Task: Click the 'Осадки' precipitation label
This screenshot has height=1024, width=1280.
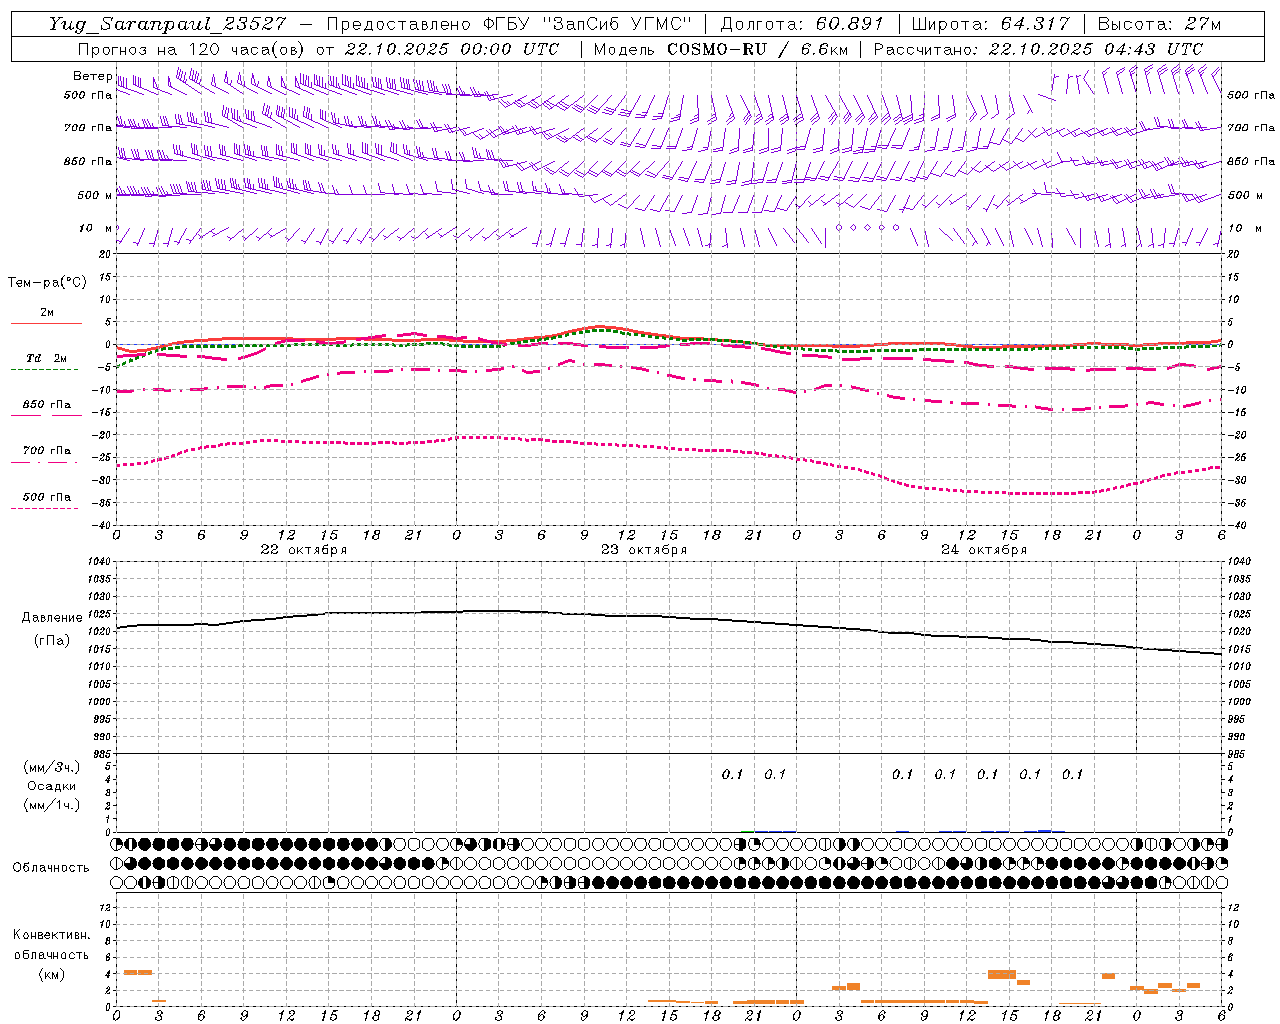Action: [52, 787]
